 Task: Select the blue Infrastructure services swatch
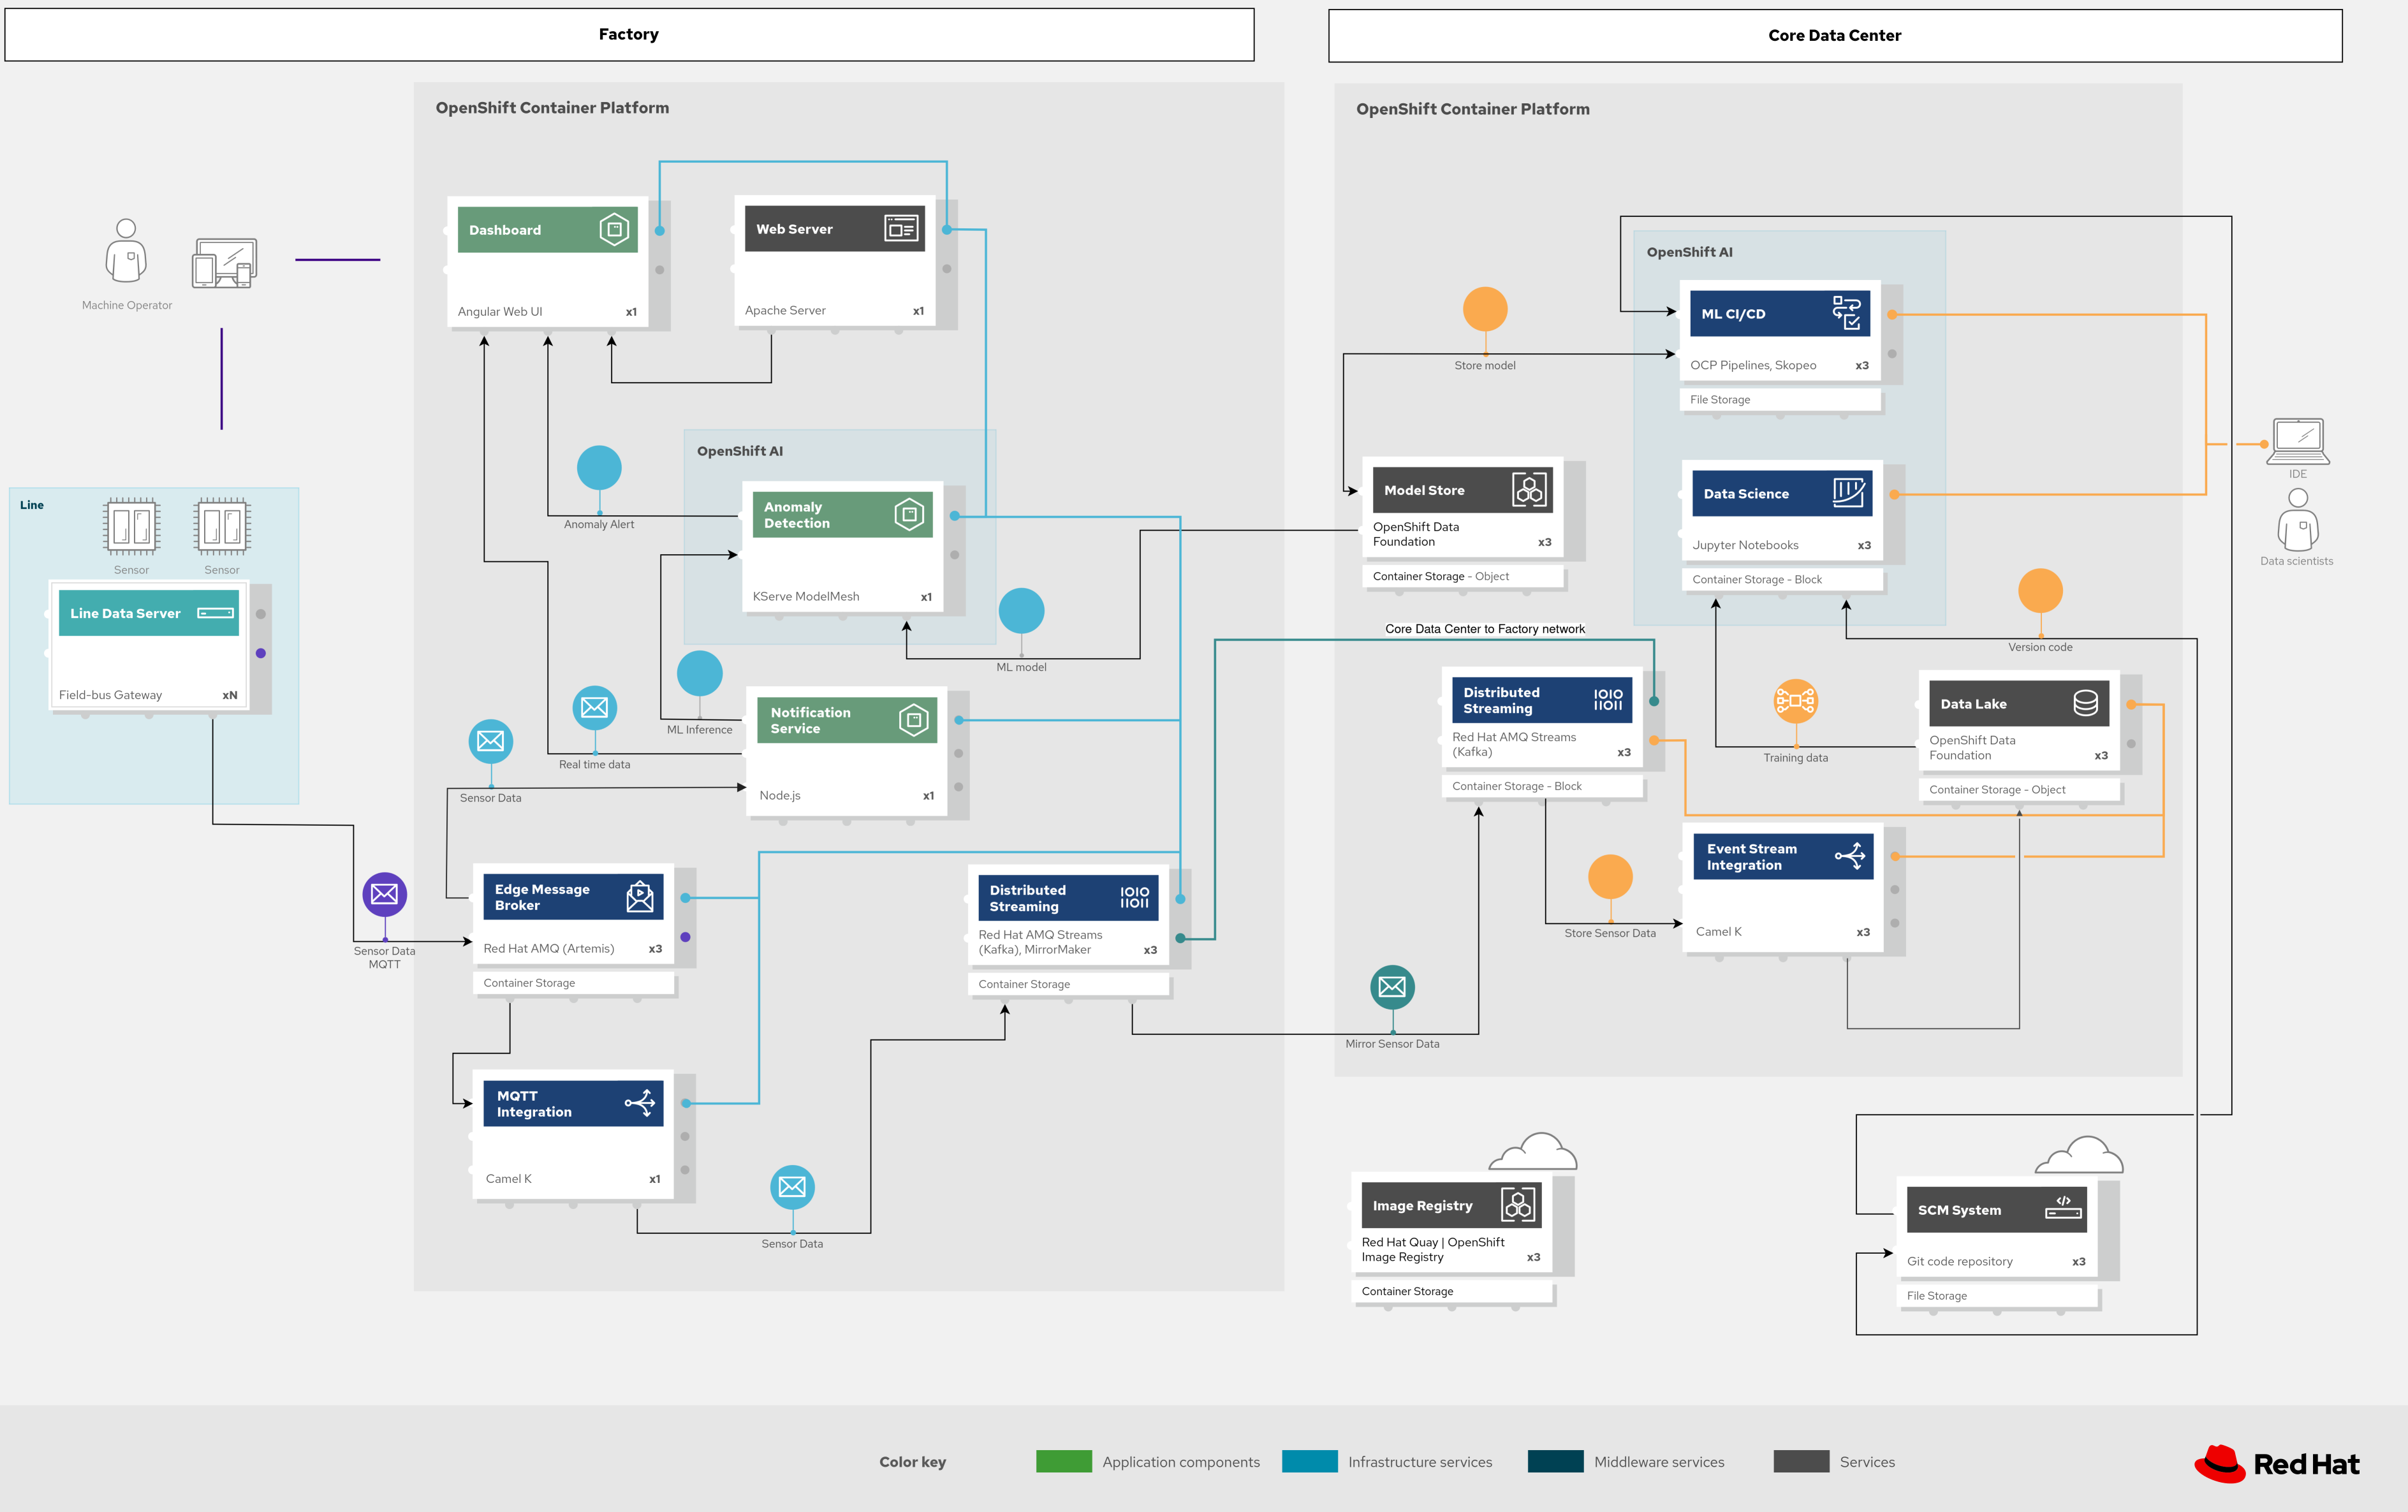coord(1310,1461)
